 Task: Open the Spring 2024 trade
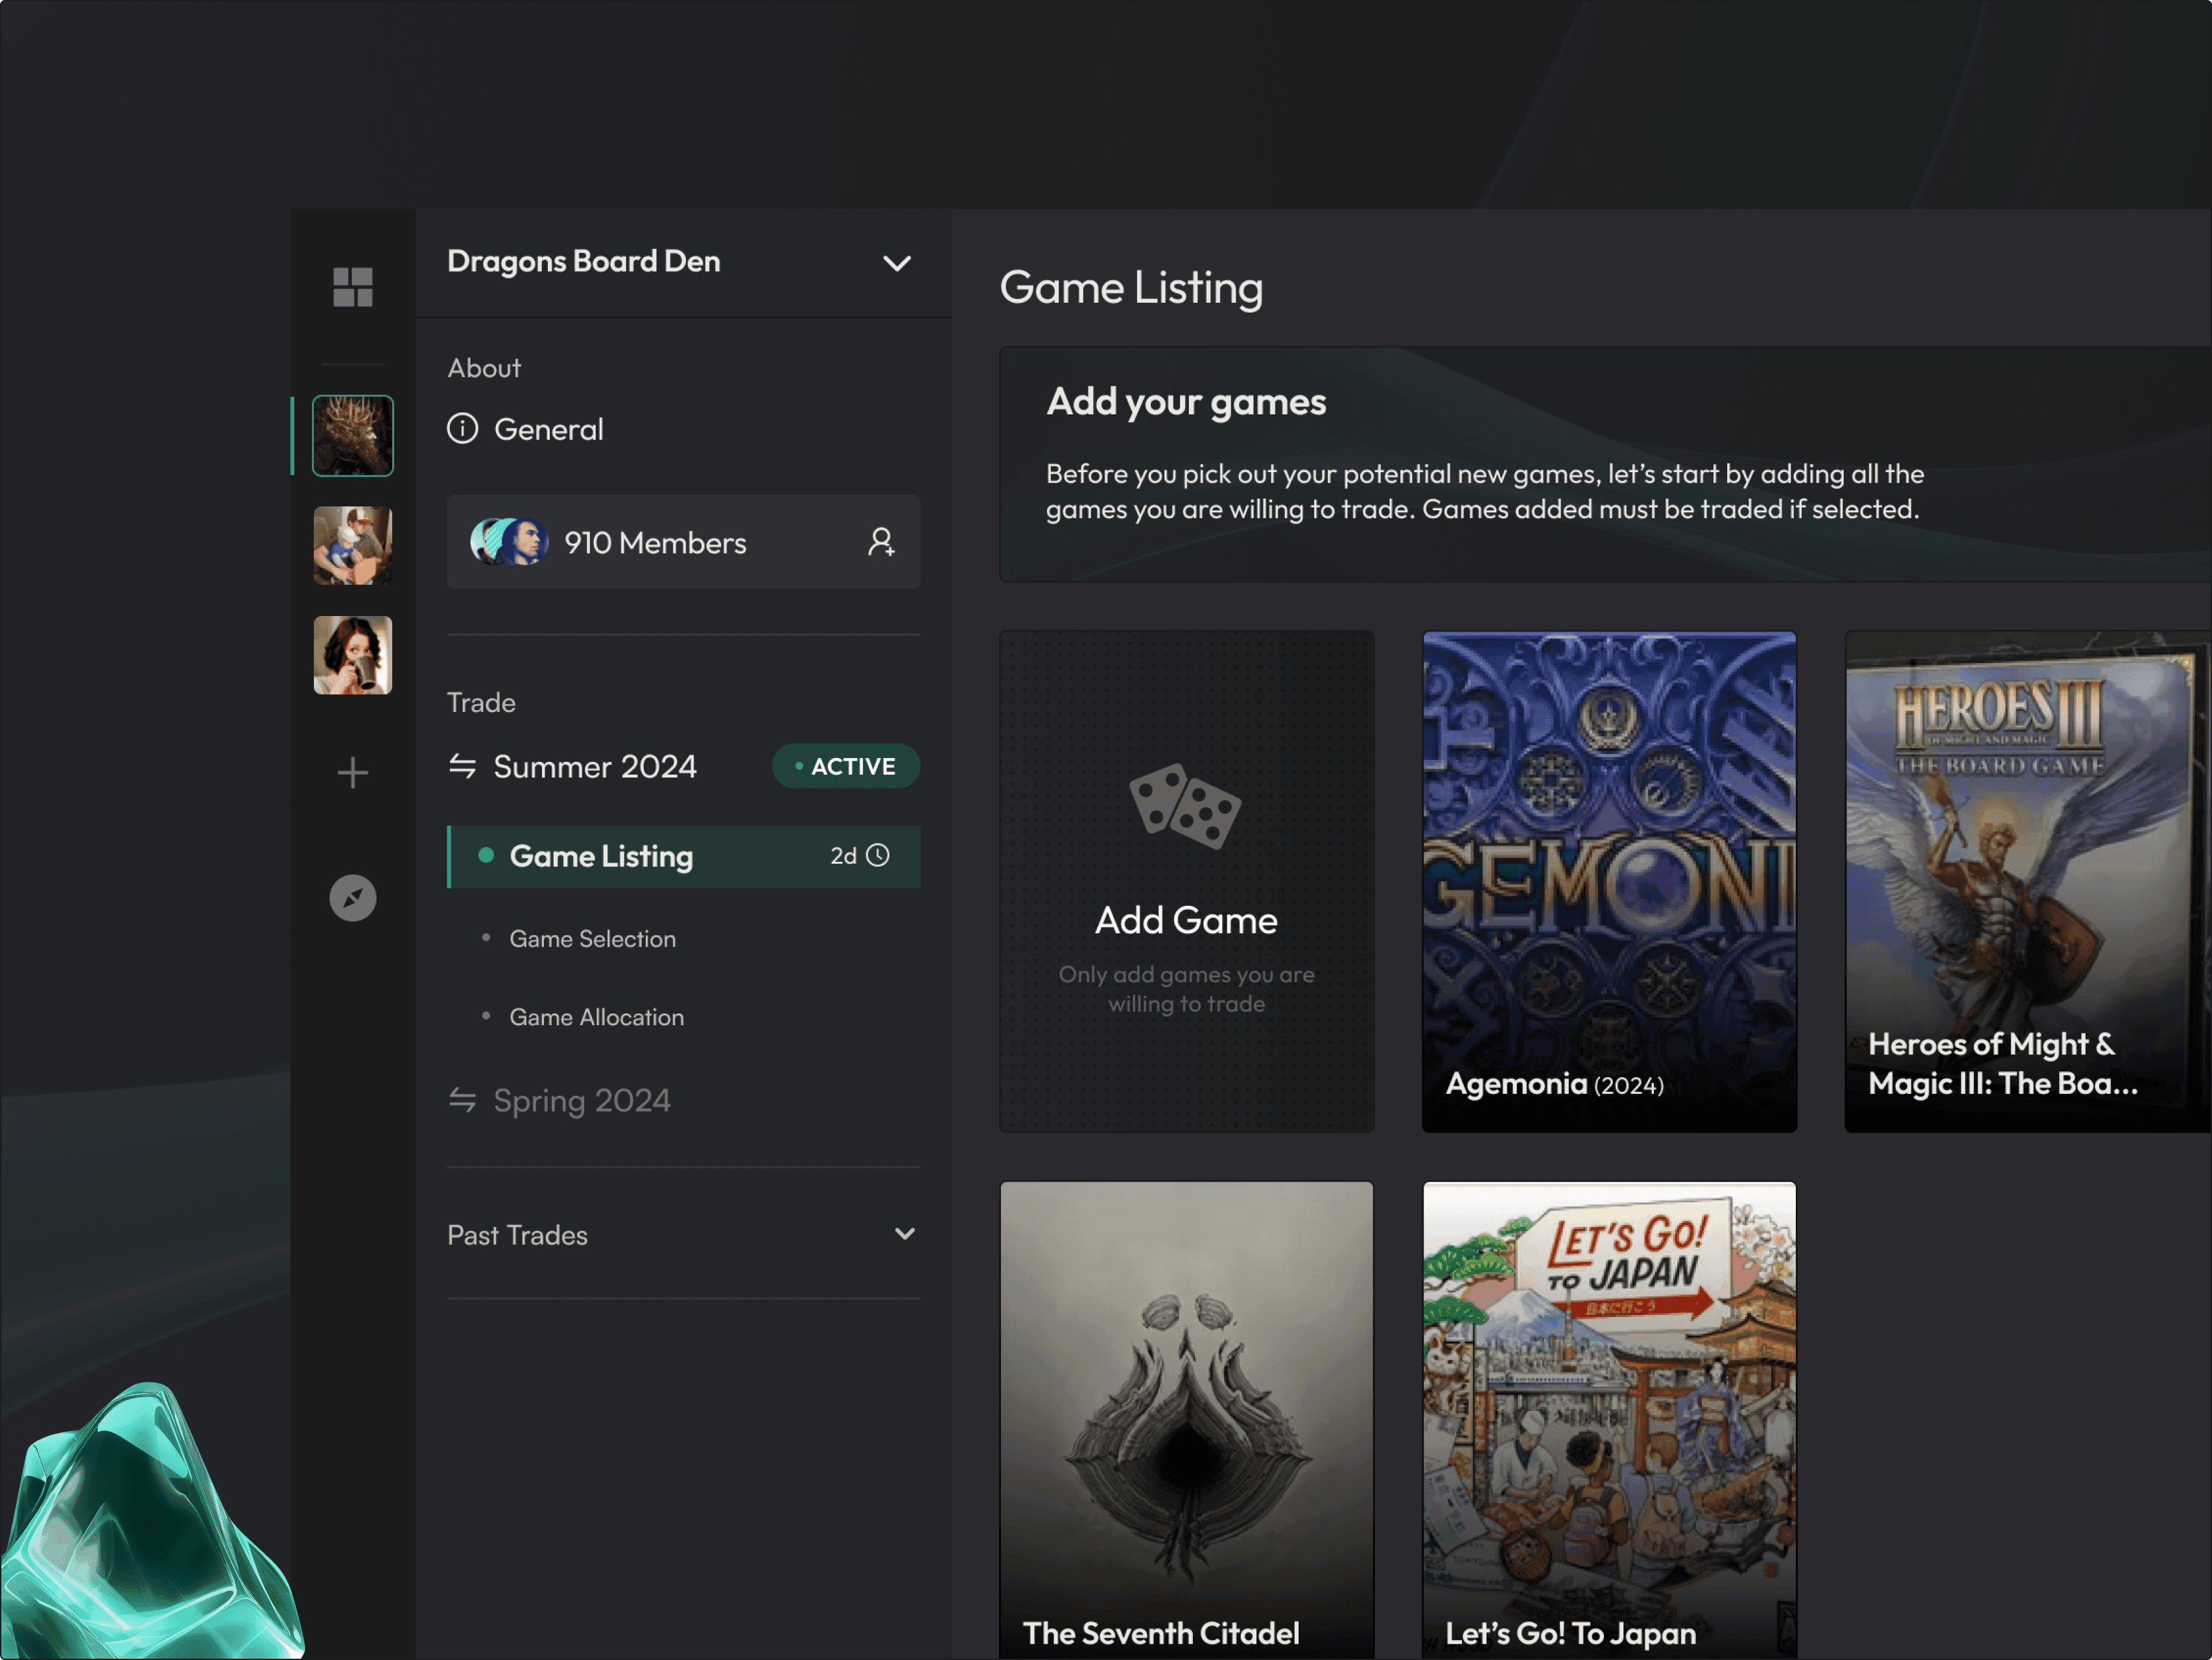click(x=580, y=1100)
